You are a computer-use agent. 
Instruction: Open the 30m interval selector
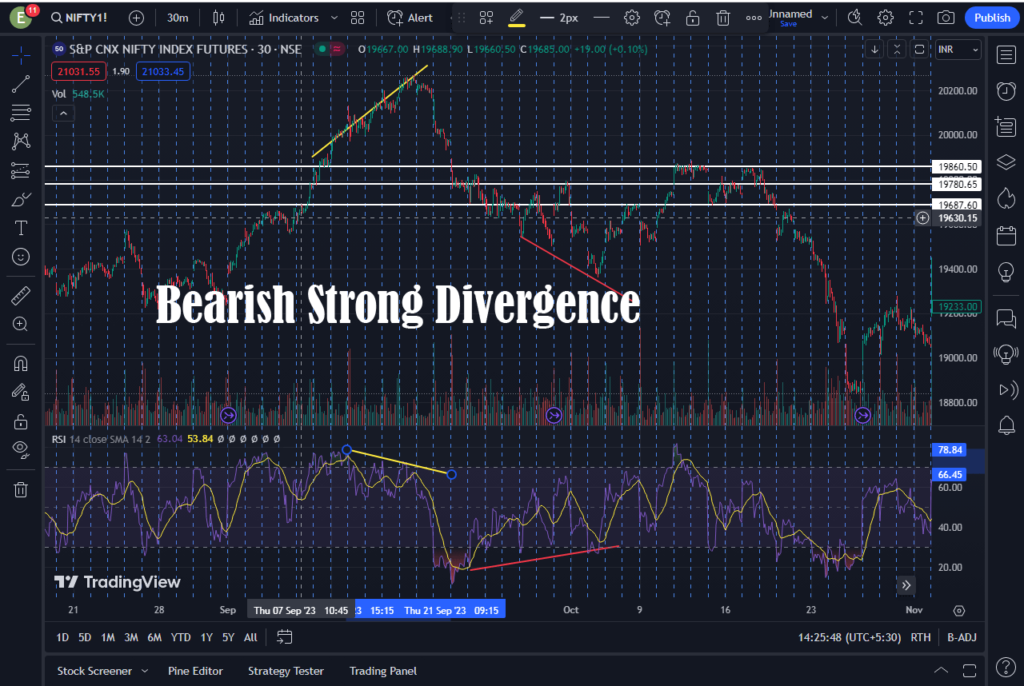point(178,18)
